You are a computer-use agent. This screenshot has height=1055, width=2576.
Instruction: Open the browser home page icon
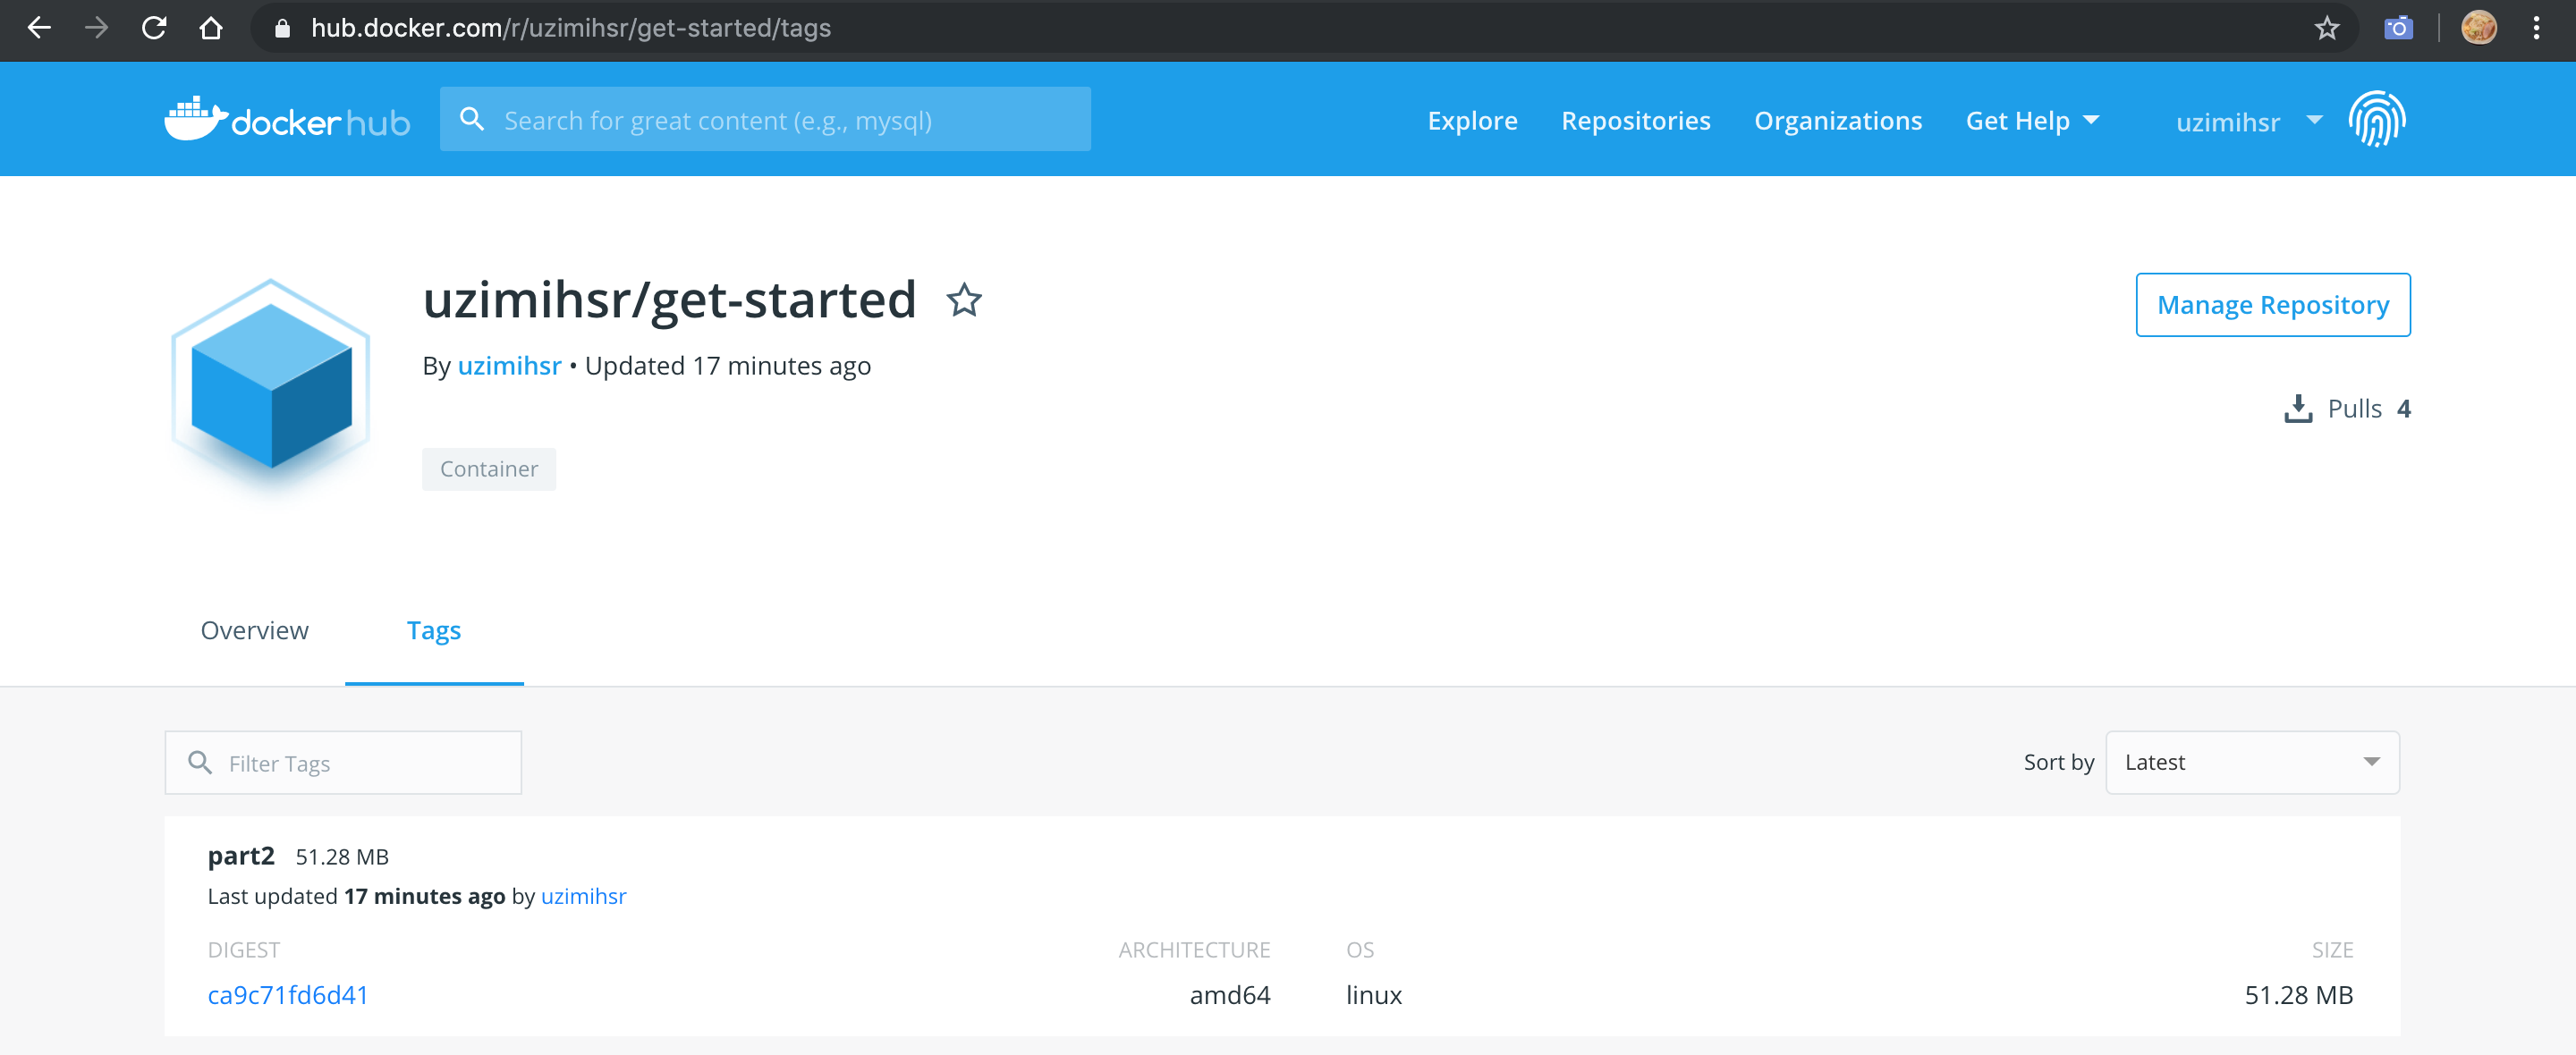[211, 28]
